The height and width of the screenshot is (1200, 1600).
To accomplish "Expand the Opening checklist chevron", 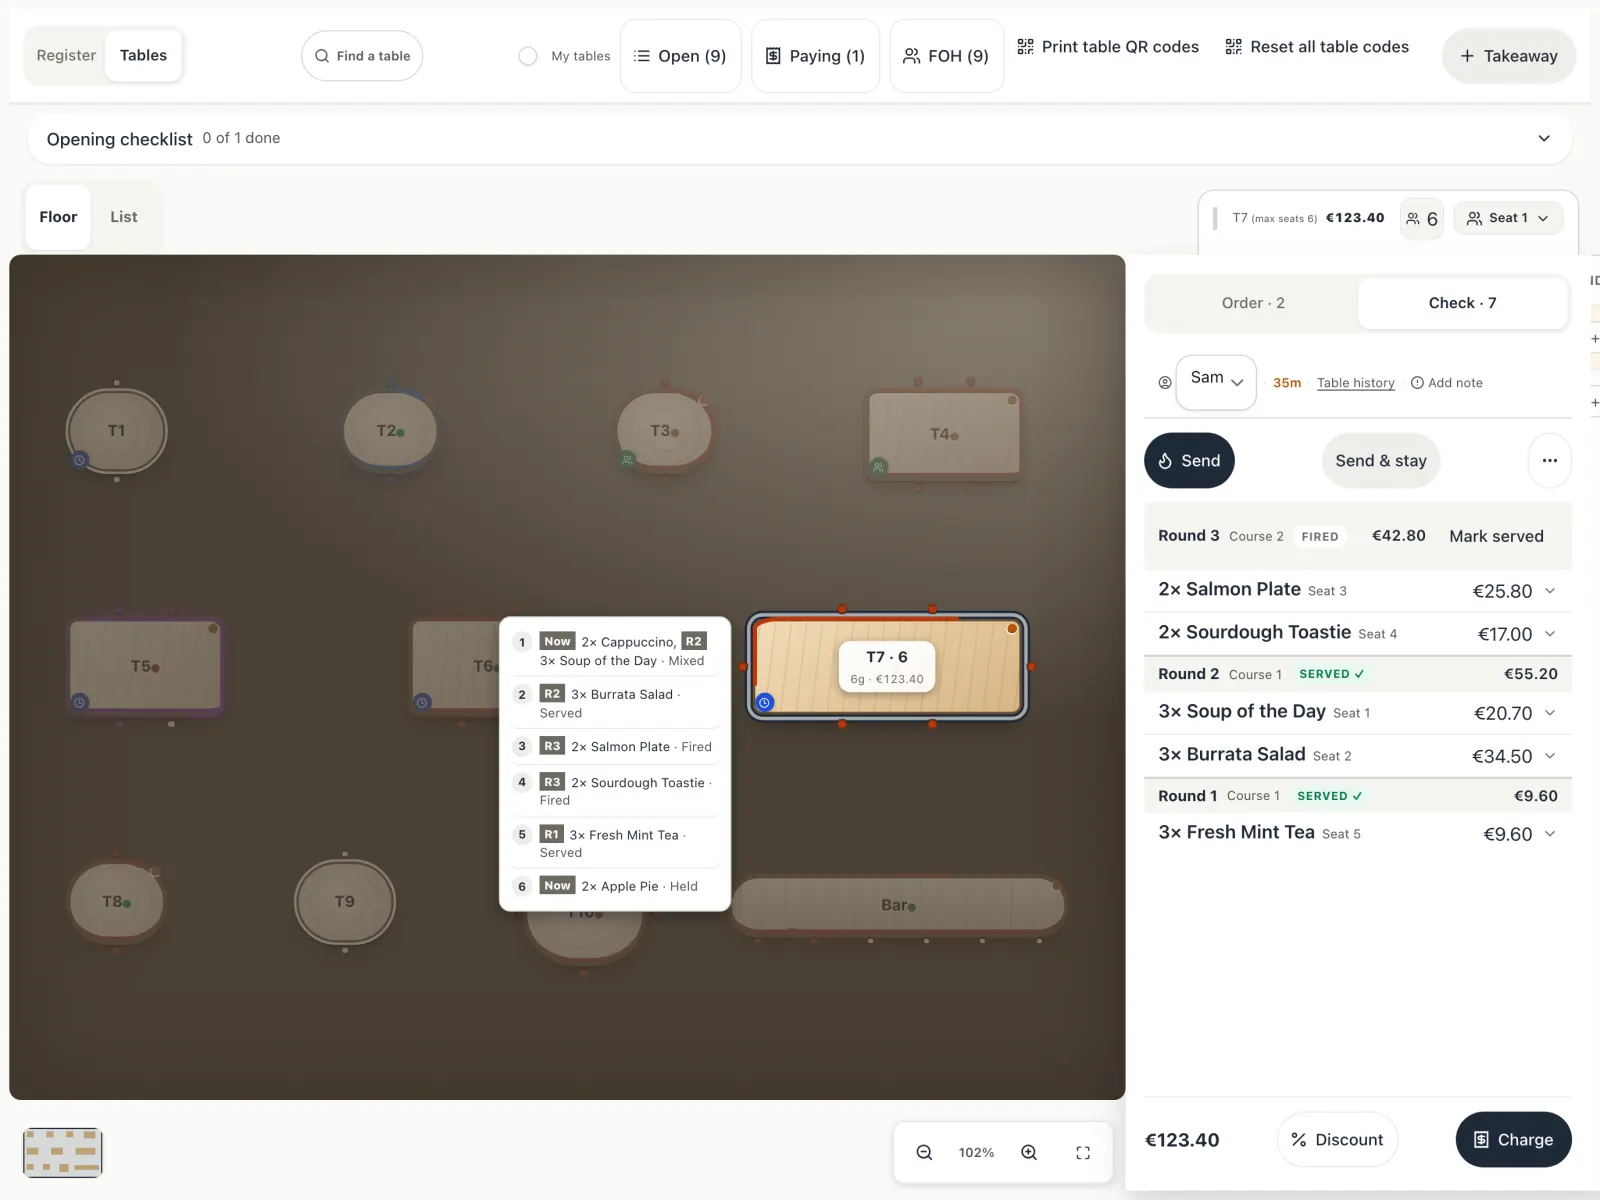I will click(1544, 138).
